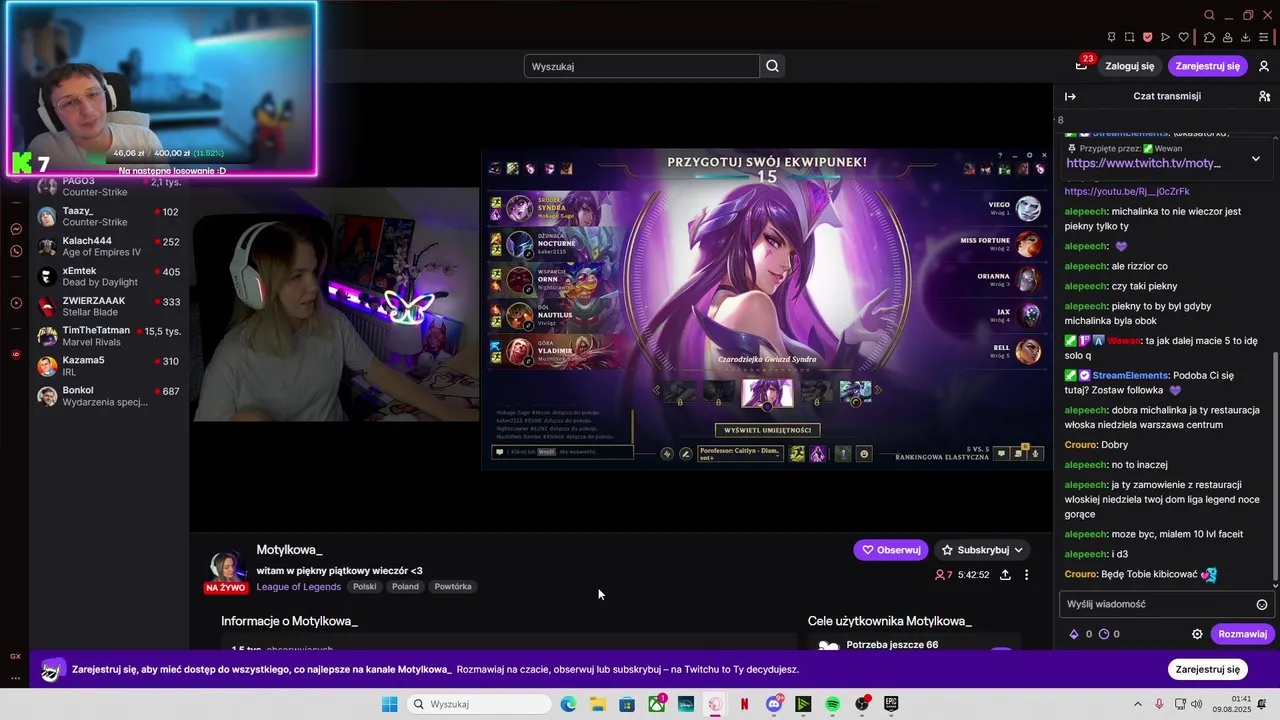This screenshot has height=720, width=1280.
Task: Share the Motylkowa_ stream
Action: 1005,575
